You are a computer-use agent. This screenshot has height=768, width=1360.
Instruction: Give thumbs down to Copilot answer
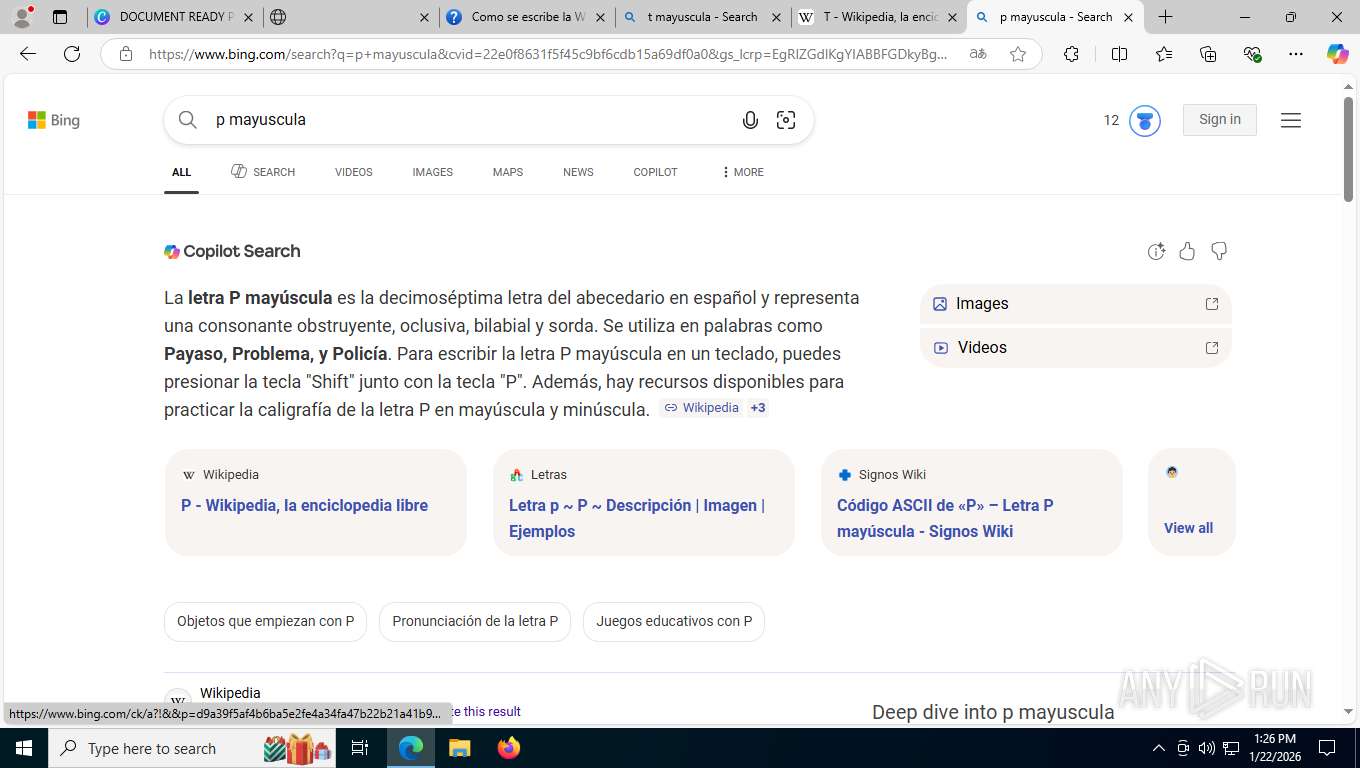pos(1219,252)
